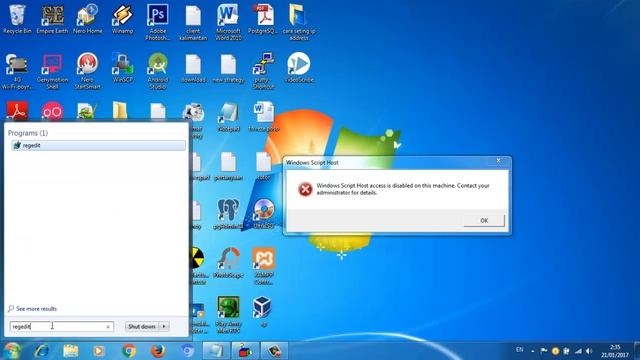Open the Recycle Bin desktop icon
640x360 pixels.
17,19
